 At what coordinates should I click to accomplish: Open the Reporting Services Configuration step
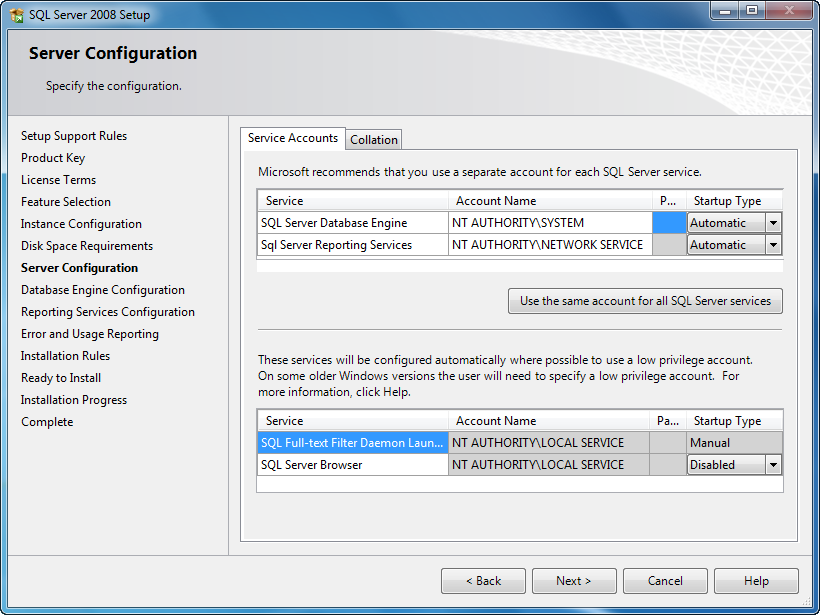point(107,311)
